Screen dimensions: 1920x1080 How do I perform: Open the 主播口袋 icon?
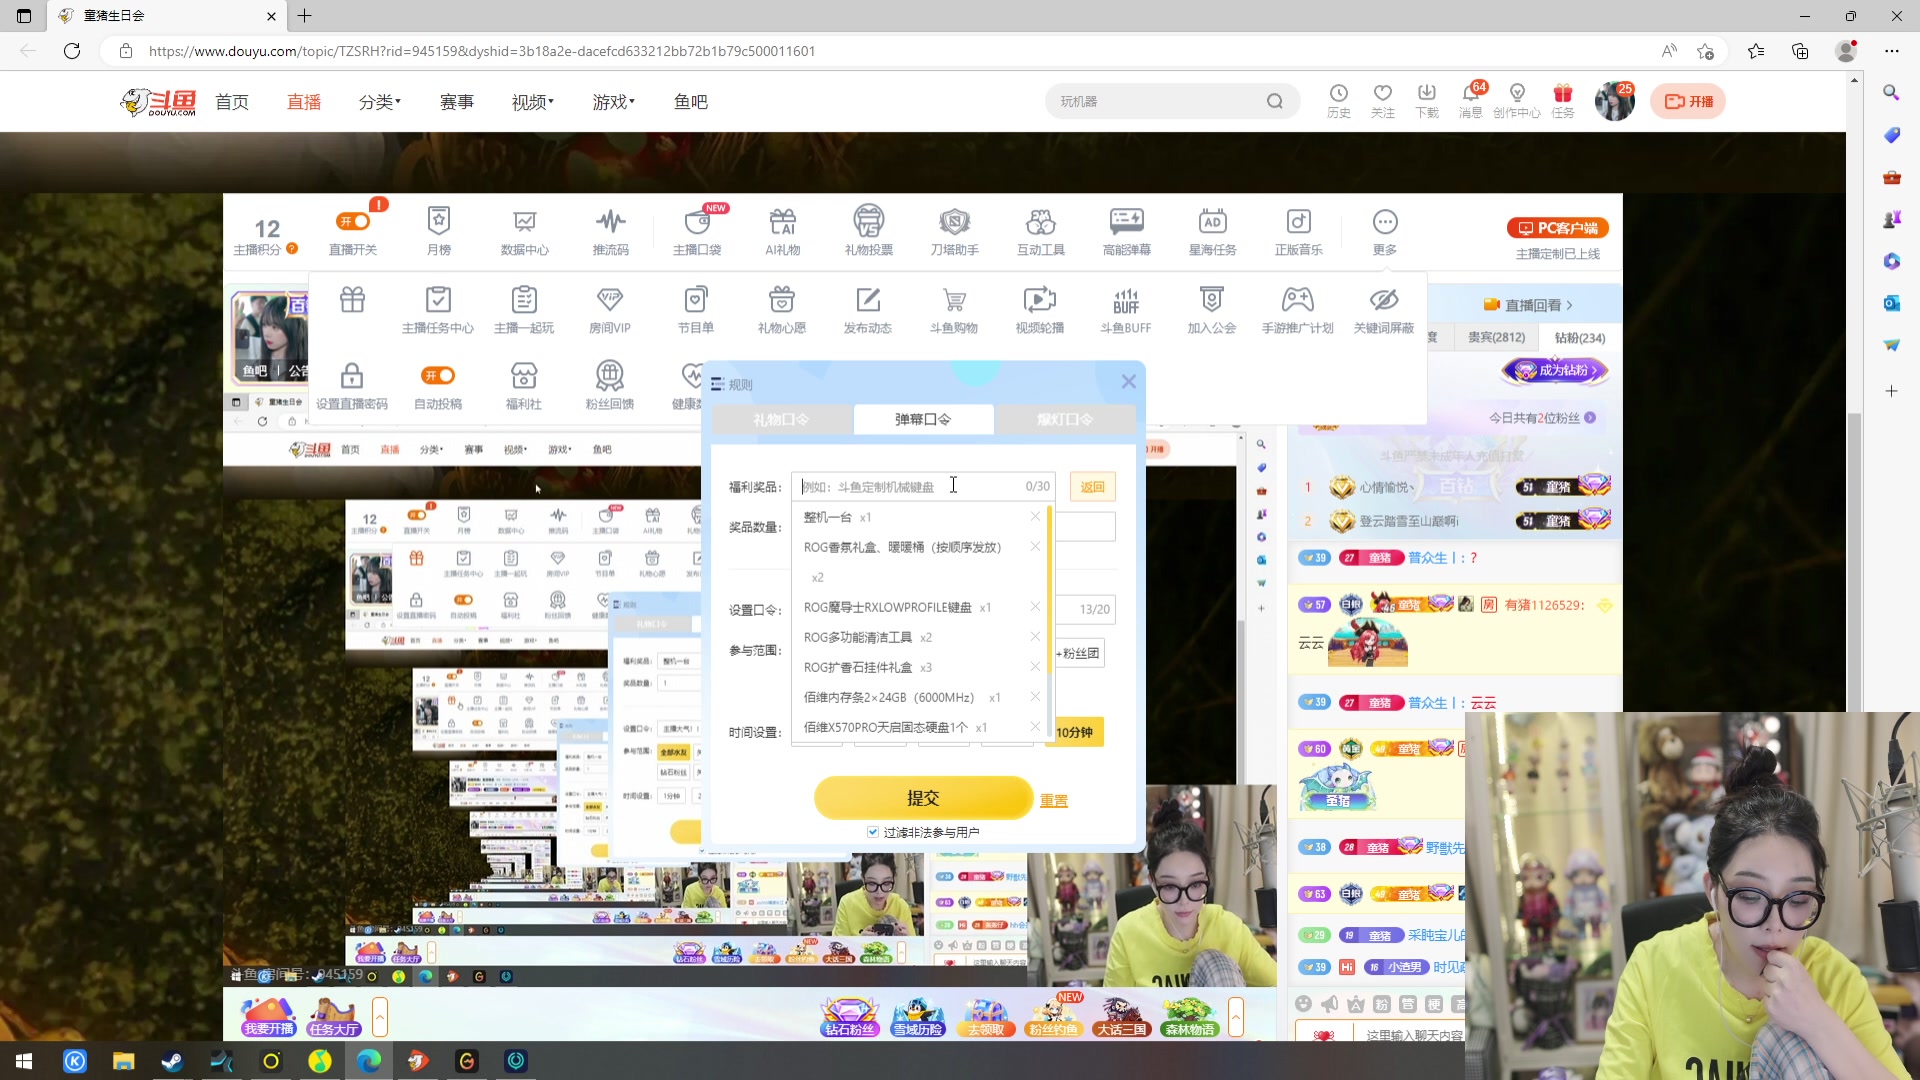(x=697, y=230)
